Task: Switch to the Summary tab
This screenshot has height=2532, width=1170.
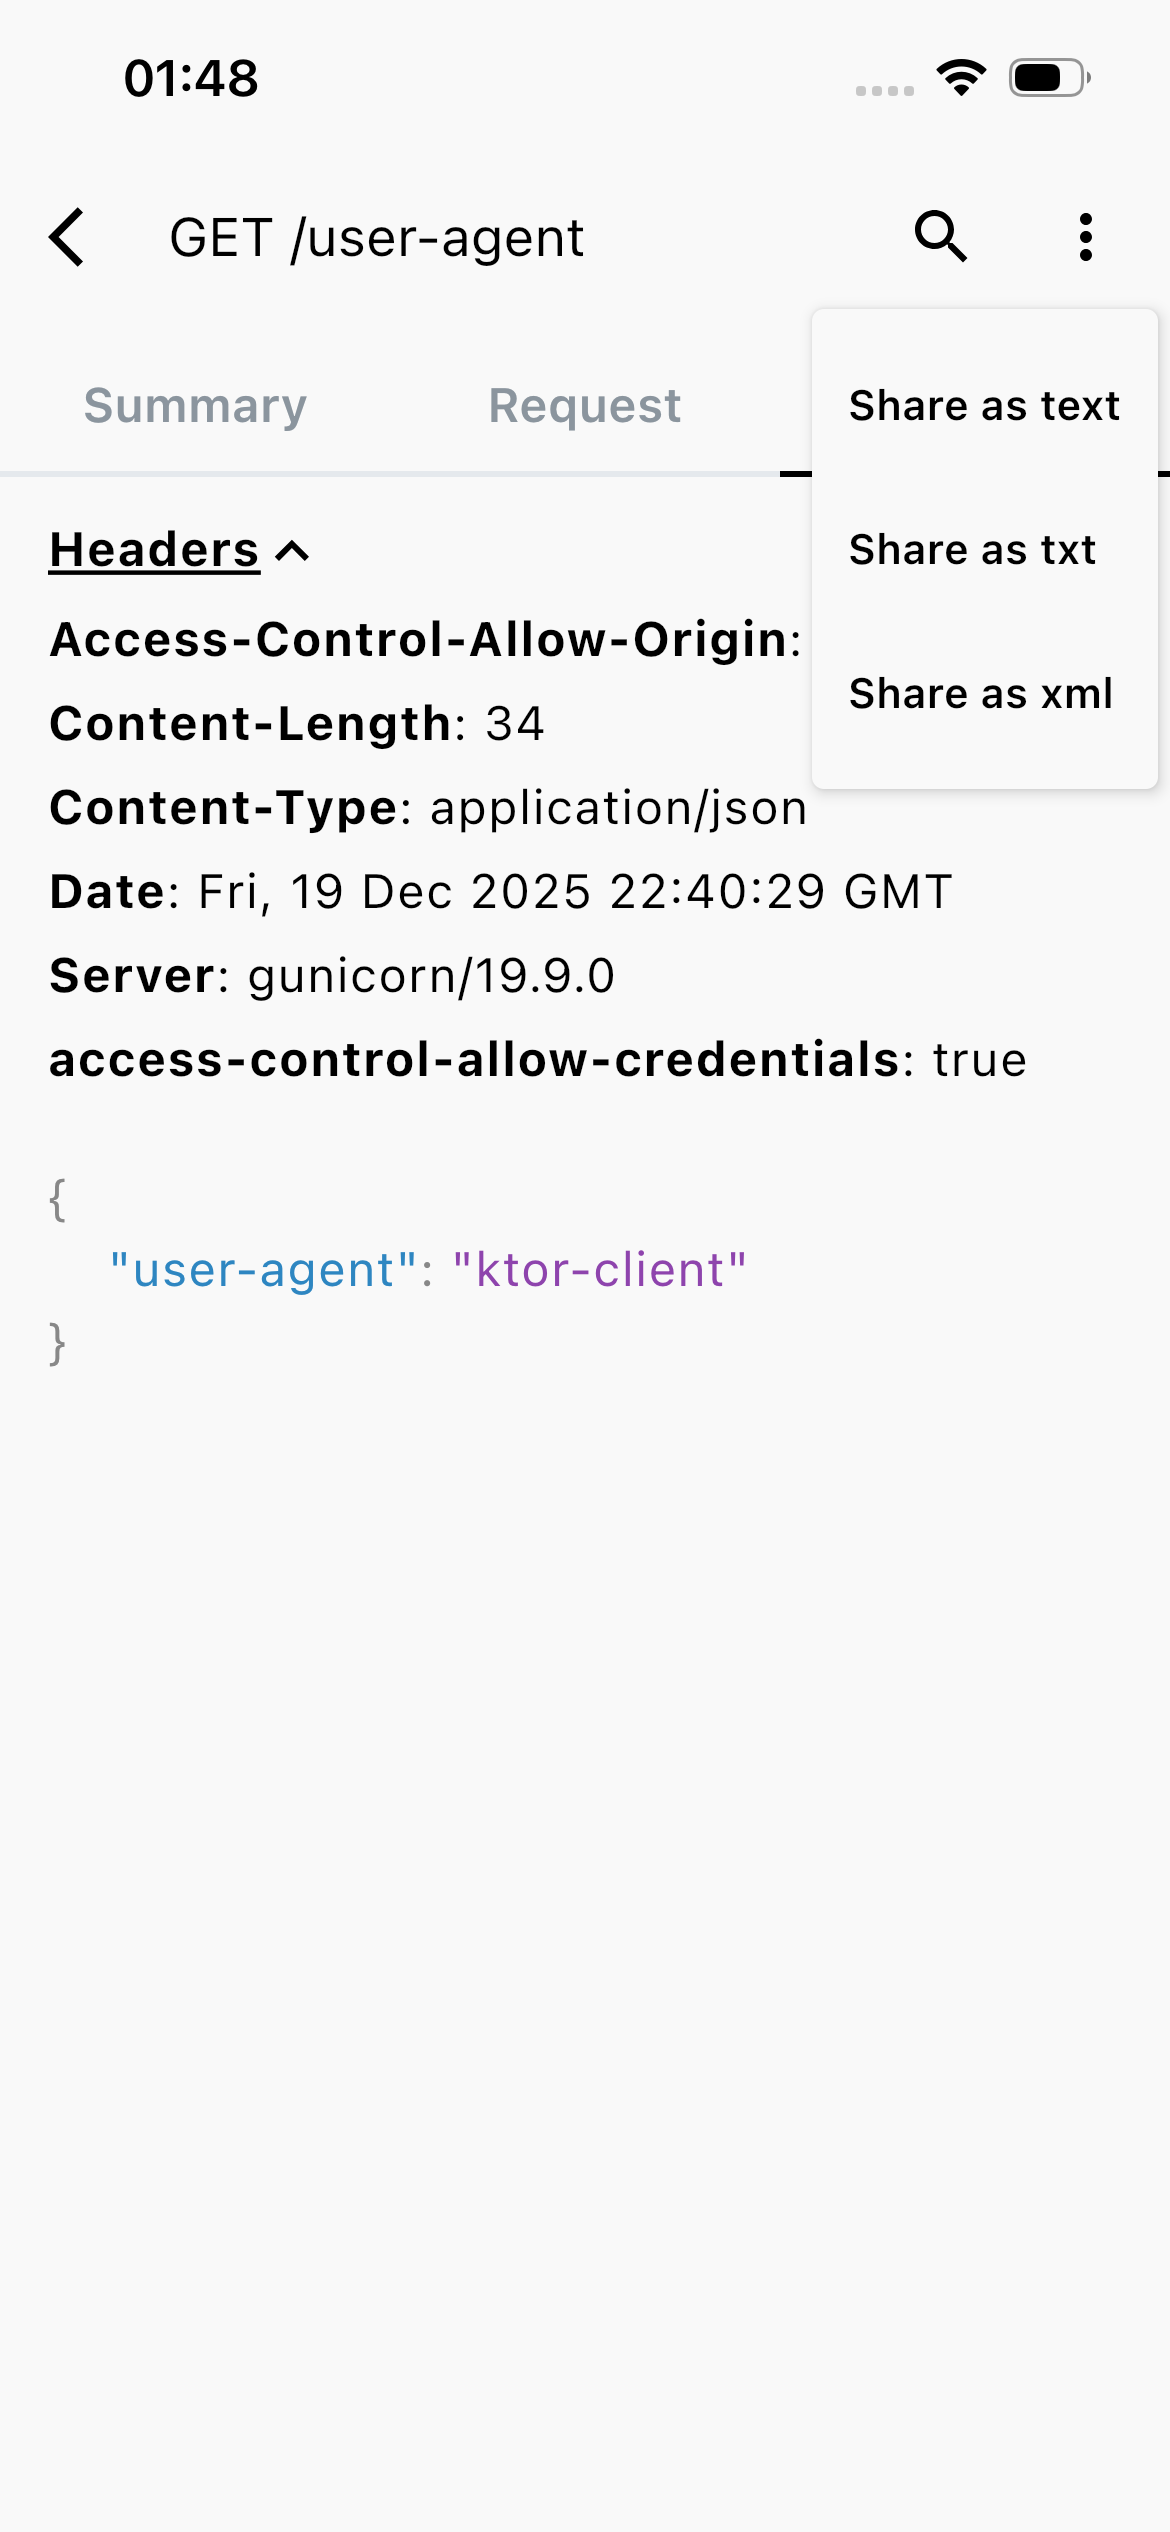Action: 196,406
